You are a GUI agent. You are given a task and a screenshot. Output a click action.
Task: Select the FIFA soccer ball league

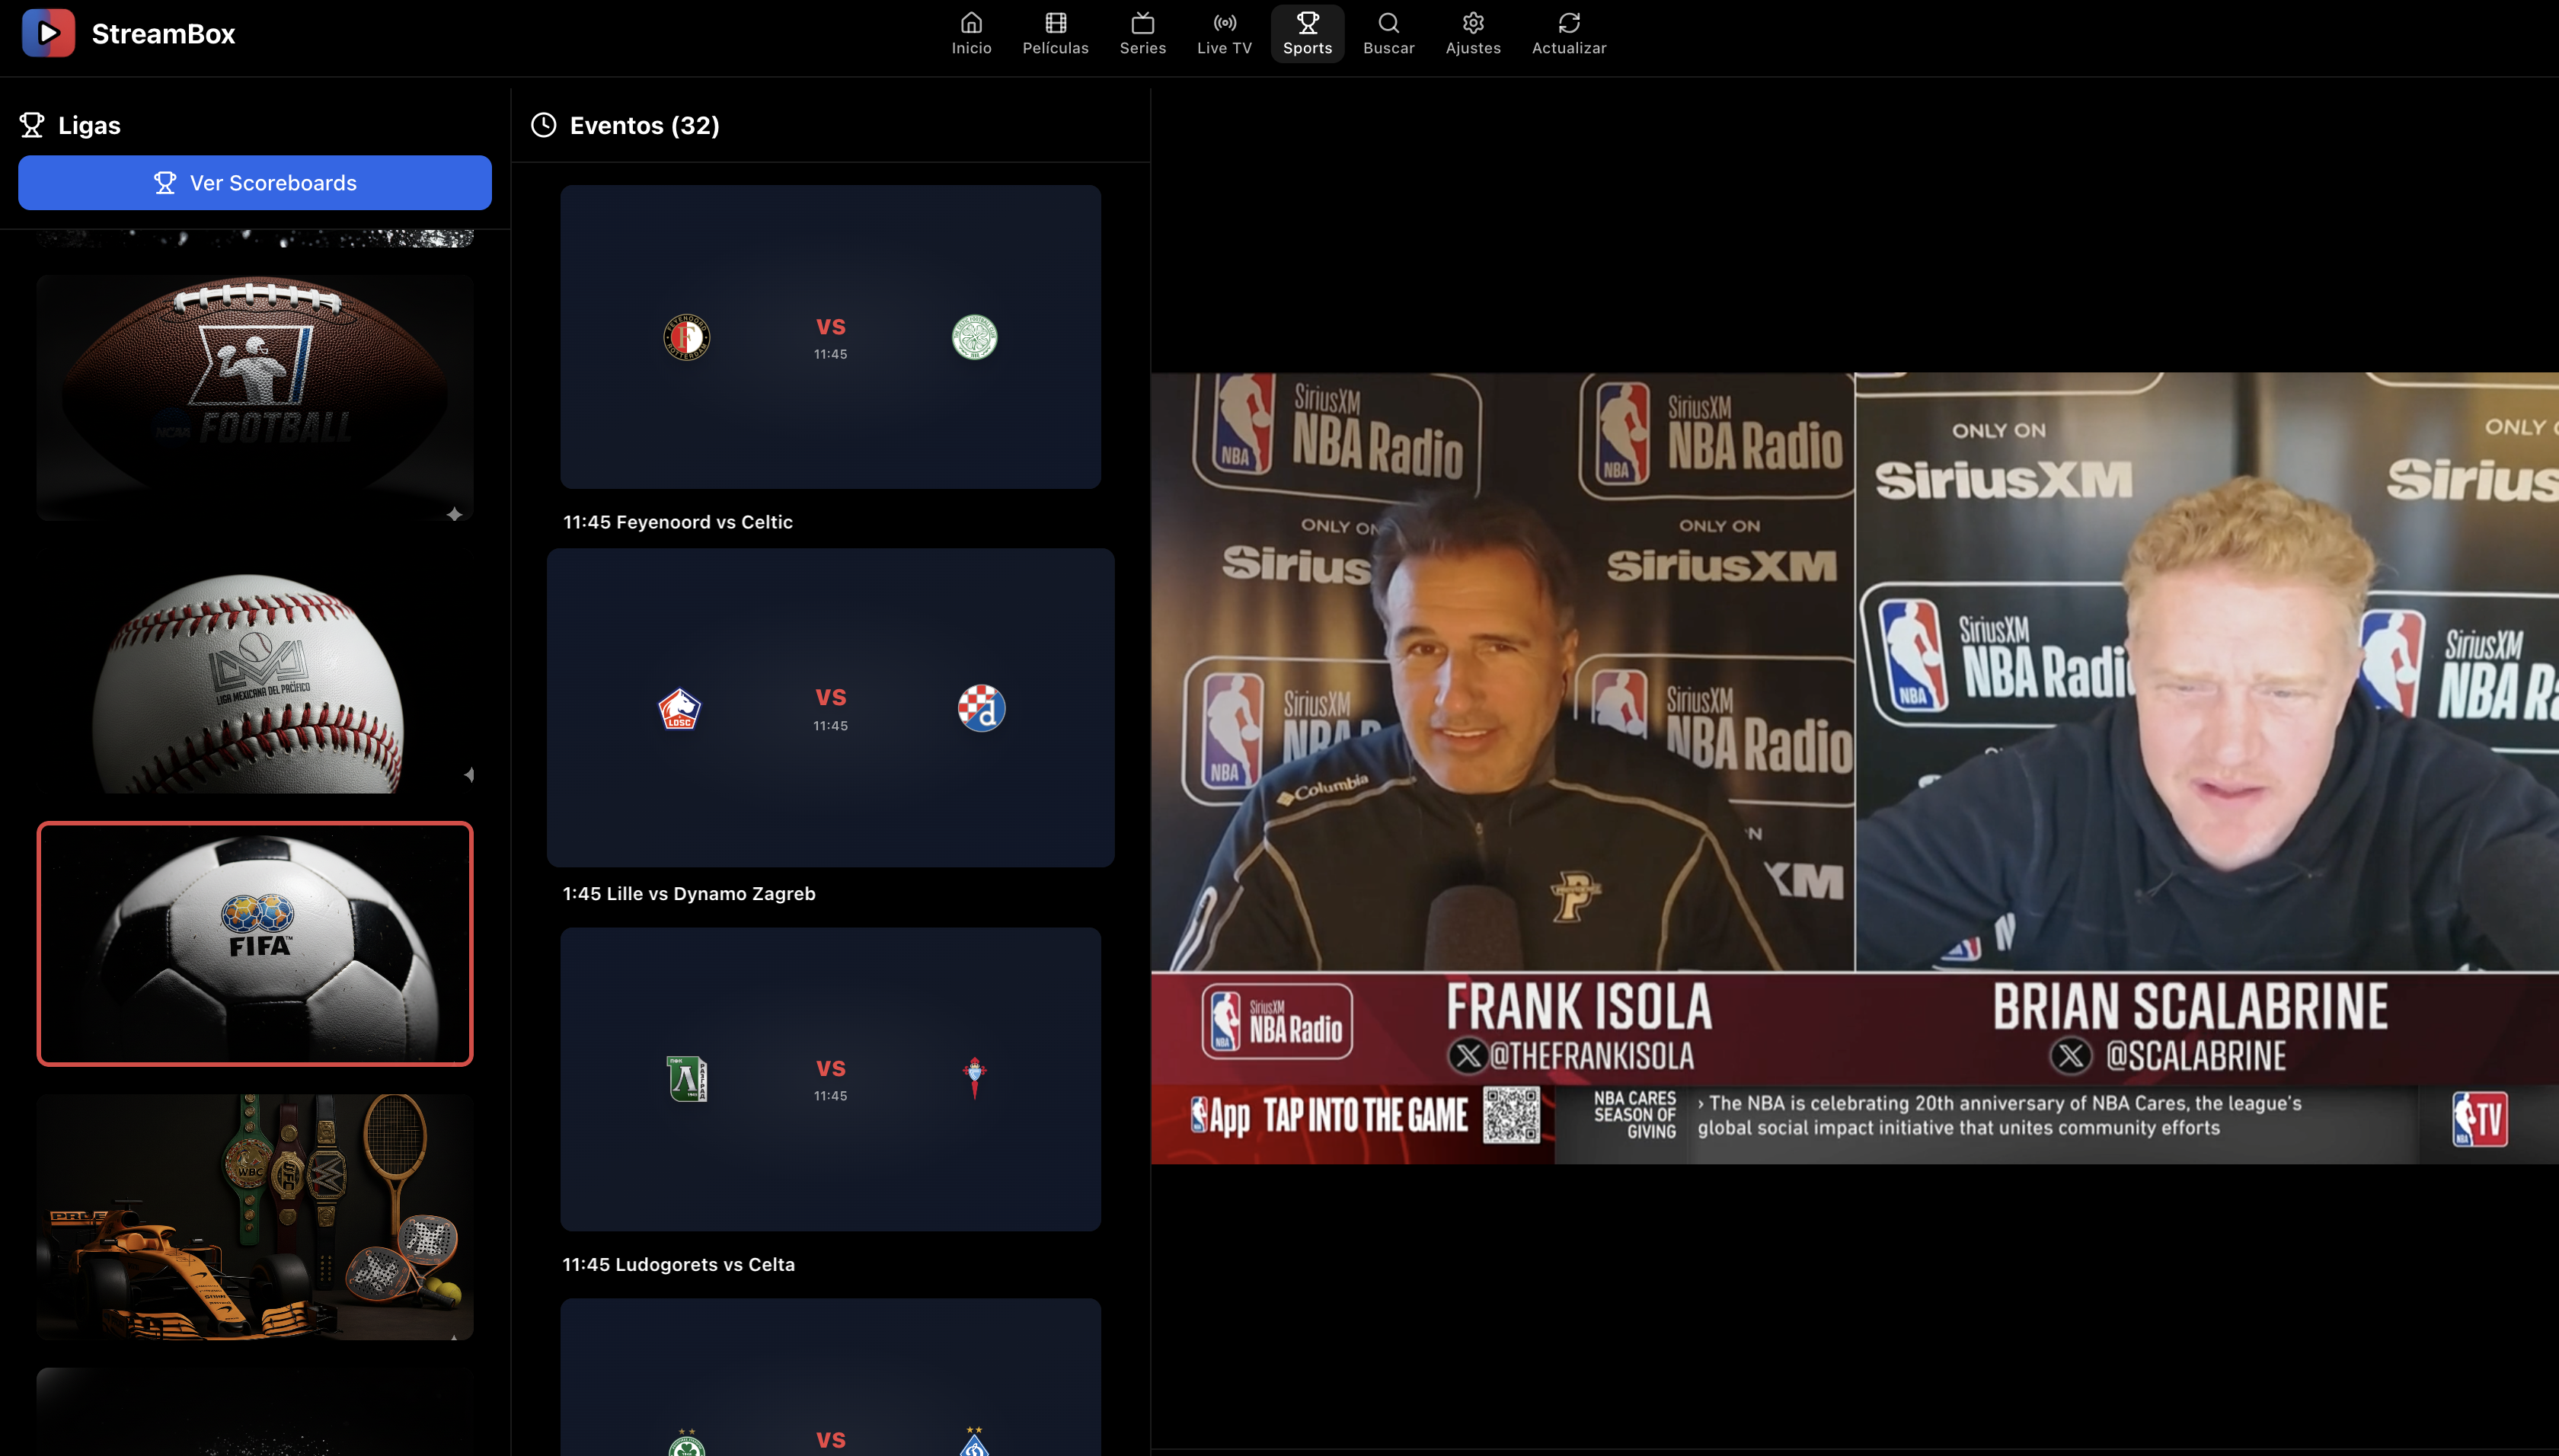(x=255, y=943)
